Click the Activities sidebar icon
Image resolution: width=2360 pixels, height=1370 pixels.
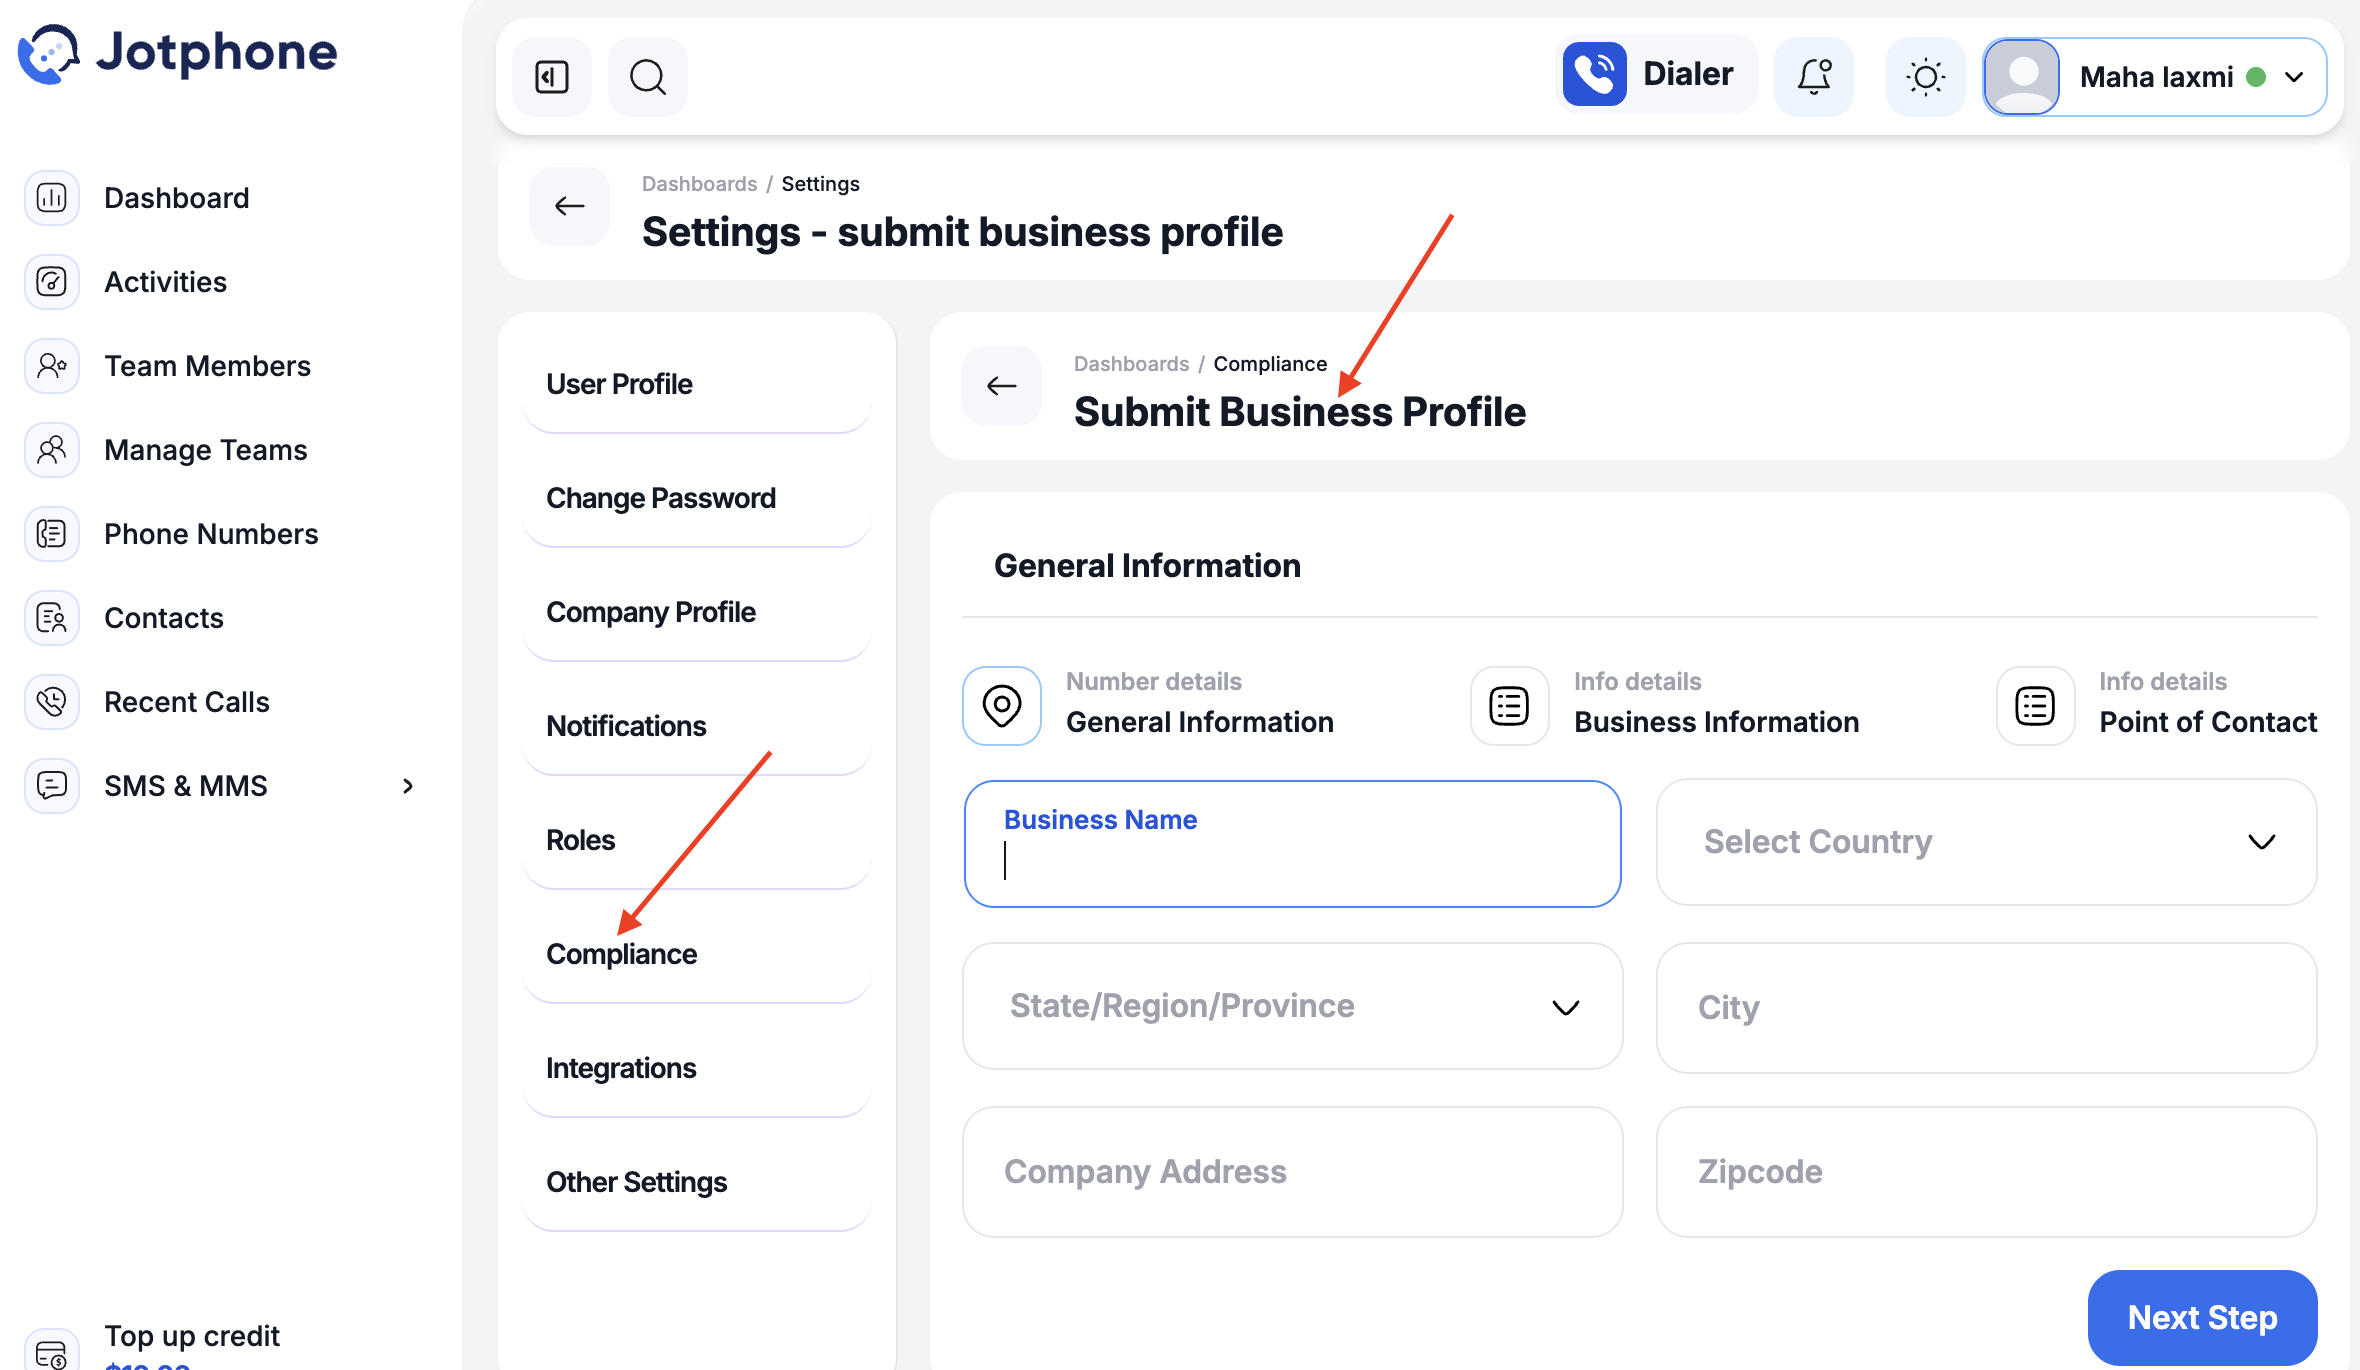(52, 282)
